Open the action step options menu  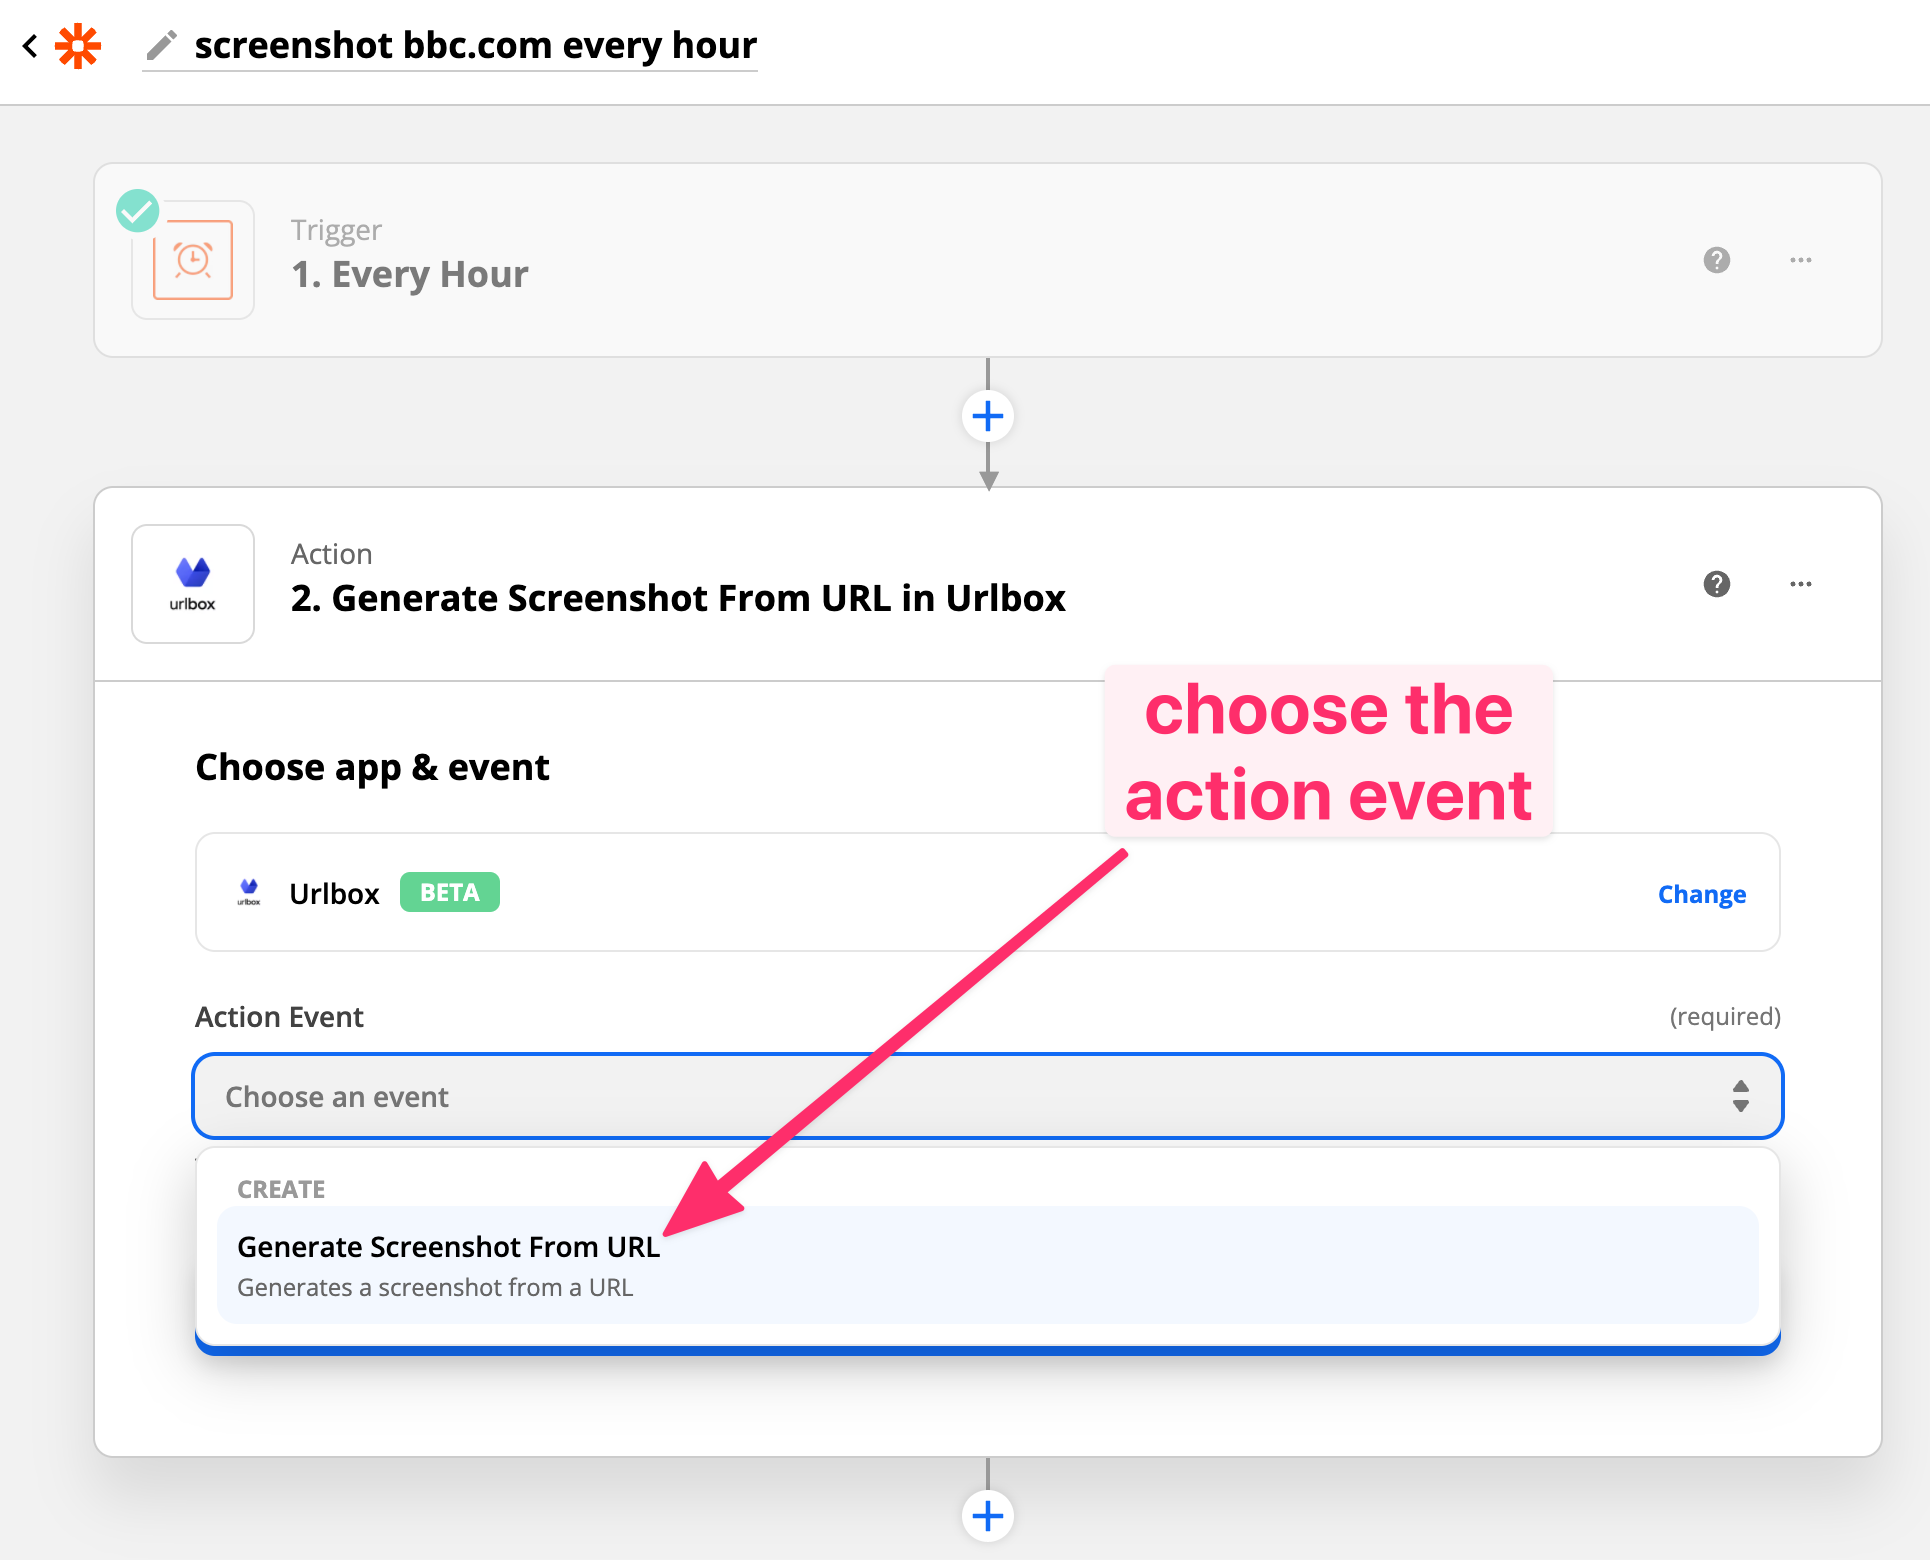[x=1800, y=584]
